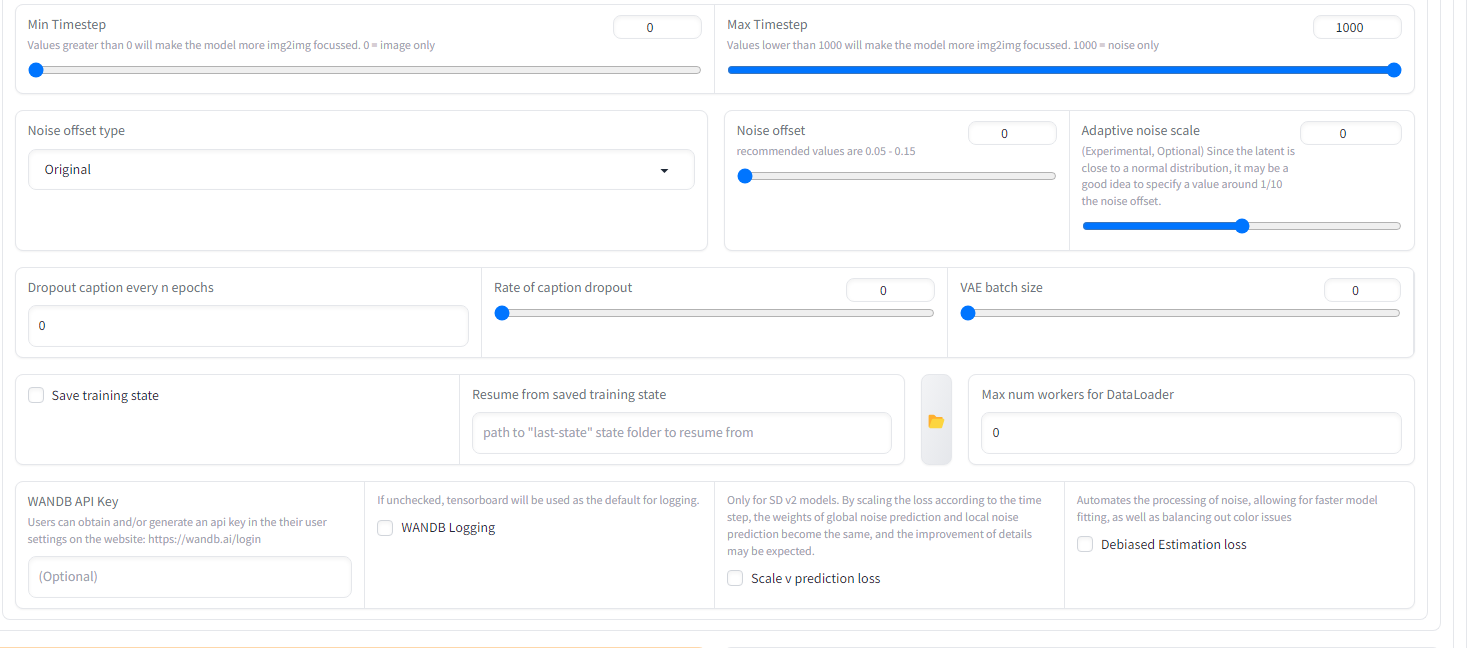Open the Noise offset type dropdown
Viewport: 1477px width, 648px height.
(x=361, y=170)
